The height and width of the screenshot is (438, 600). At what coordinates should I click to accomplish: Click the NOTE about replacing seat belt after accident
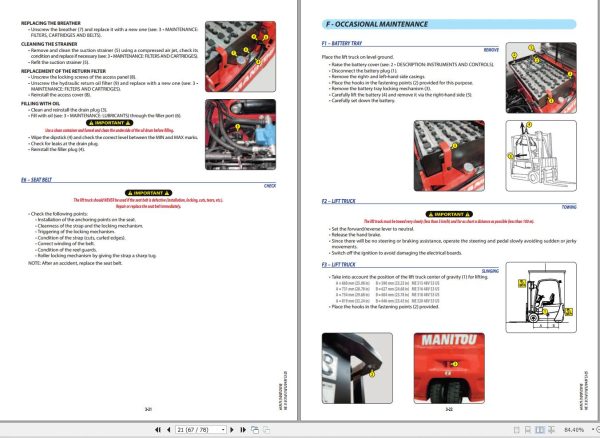point(75,263)
